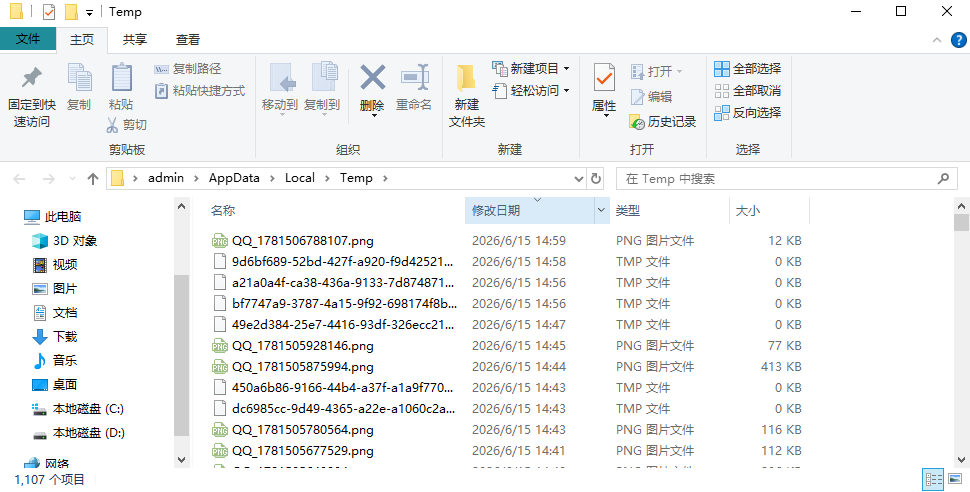The height and width of the screenshot is (492, 970).
Task: Open the blue help question icon
Action: (x=958, y=40)
